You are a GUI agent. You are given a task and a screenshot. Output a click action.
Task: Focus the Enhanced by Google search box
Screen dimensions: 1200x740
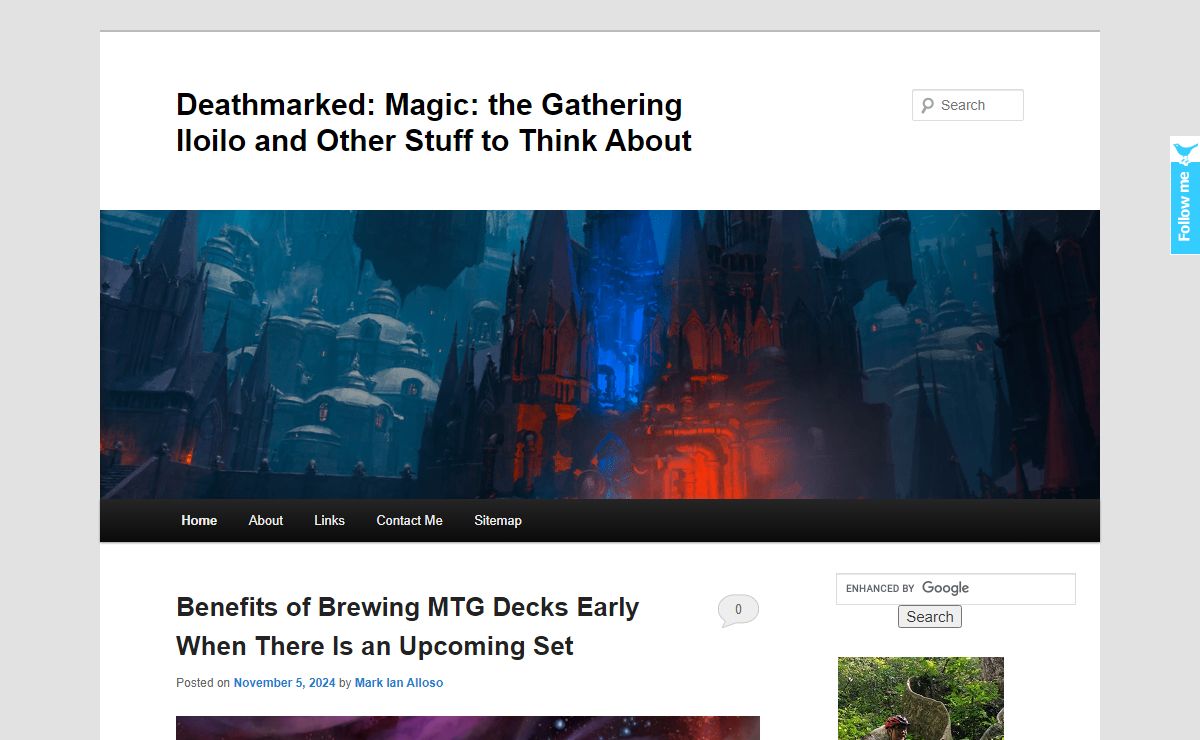coord(956,589)
